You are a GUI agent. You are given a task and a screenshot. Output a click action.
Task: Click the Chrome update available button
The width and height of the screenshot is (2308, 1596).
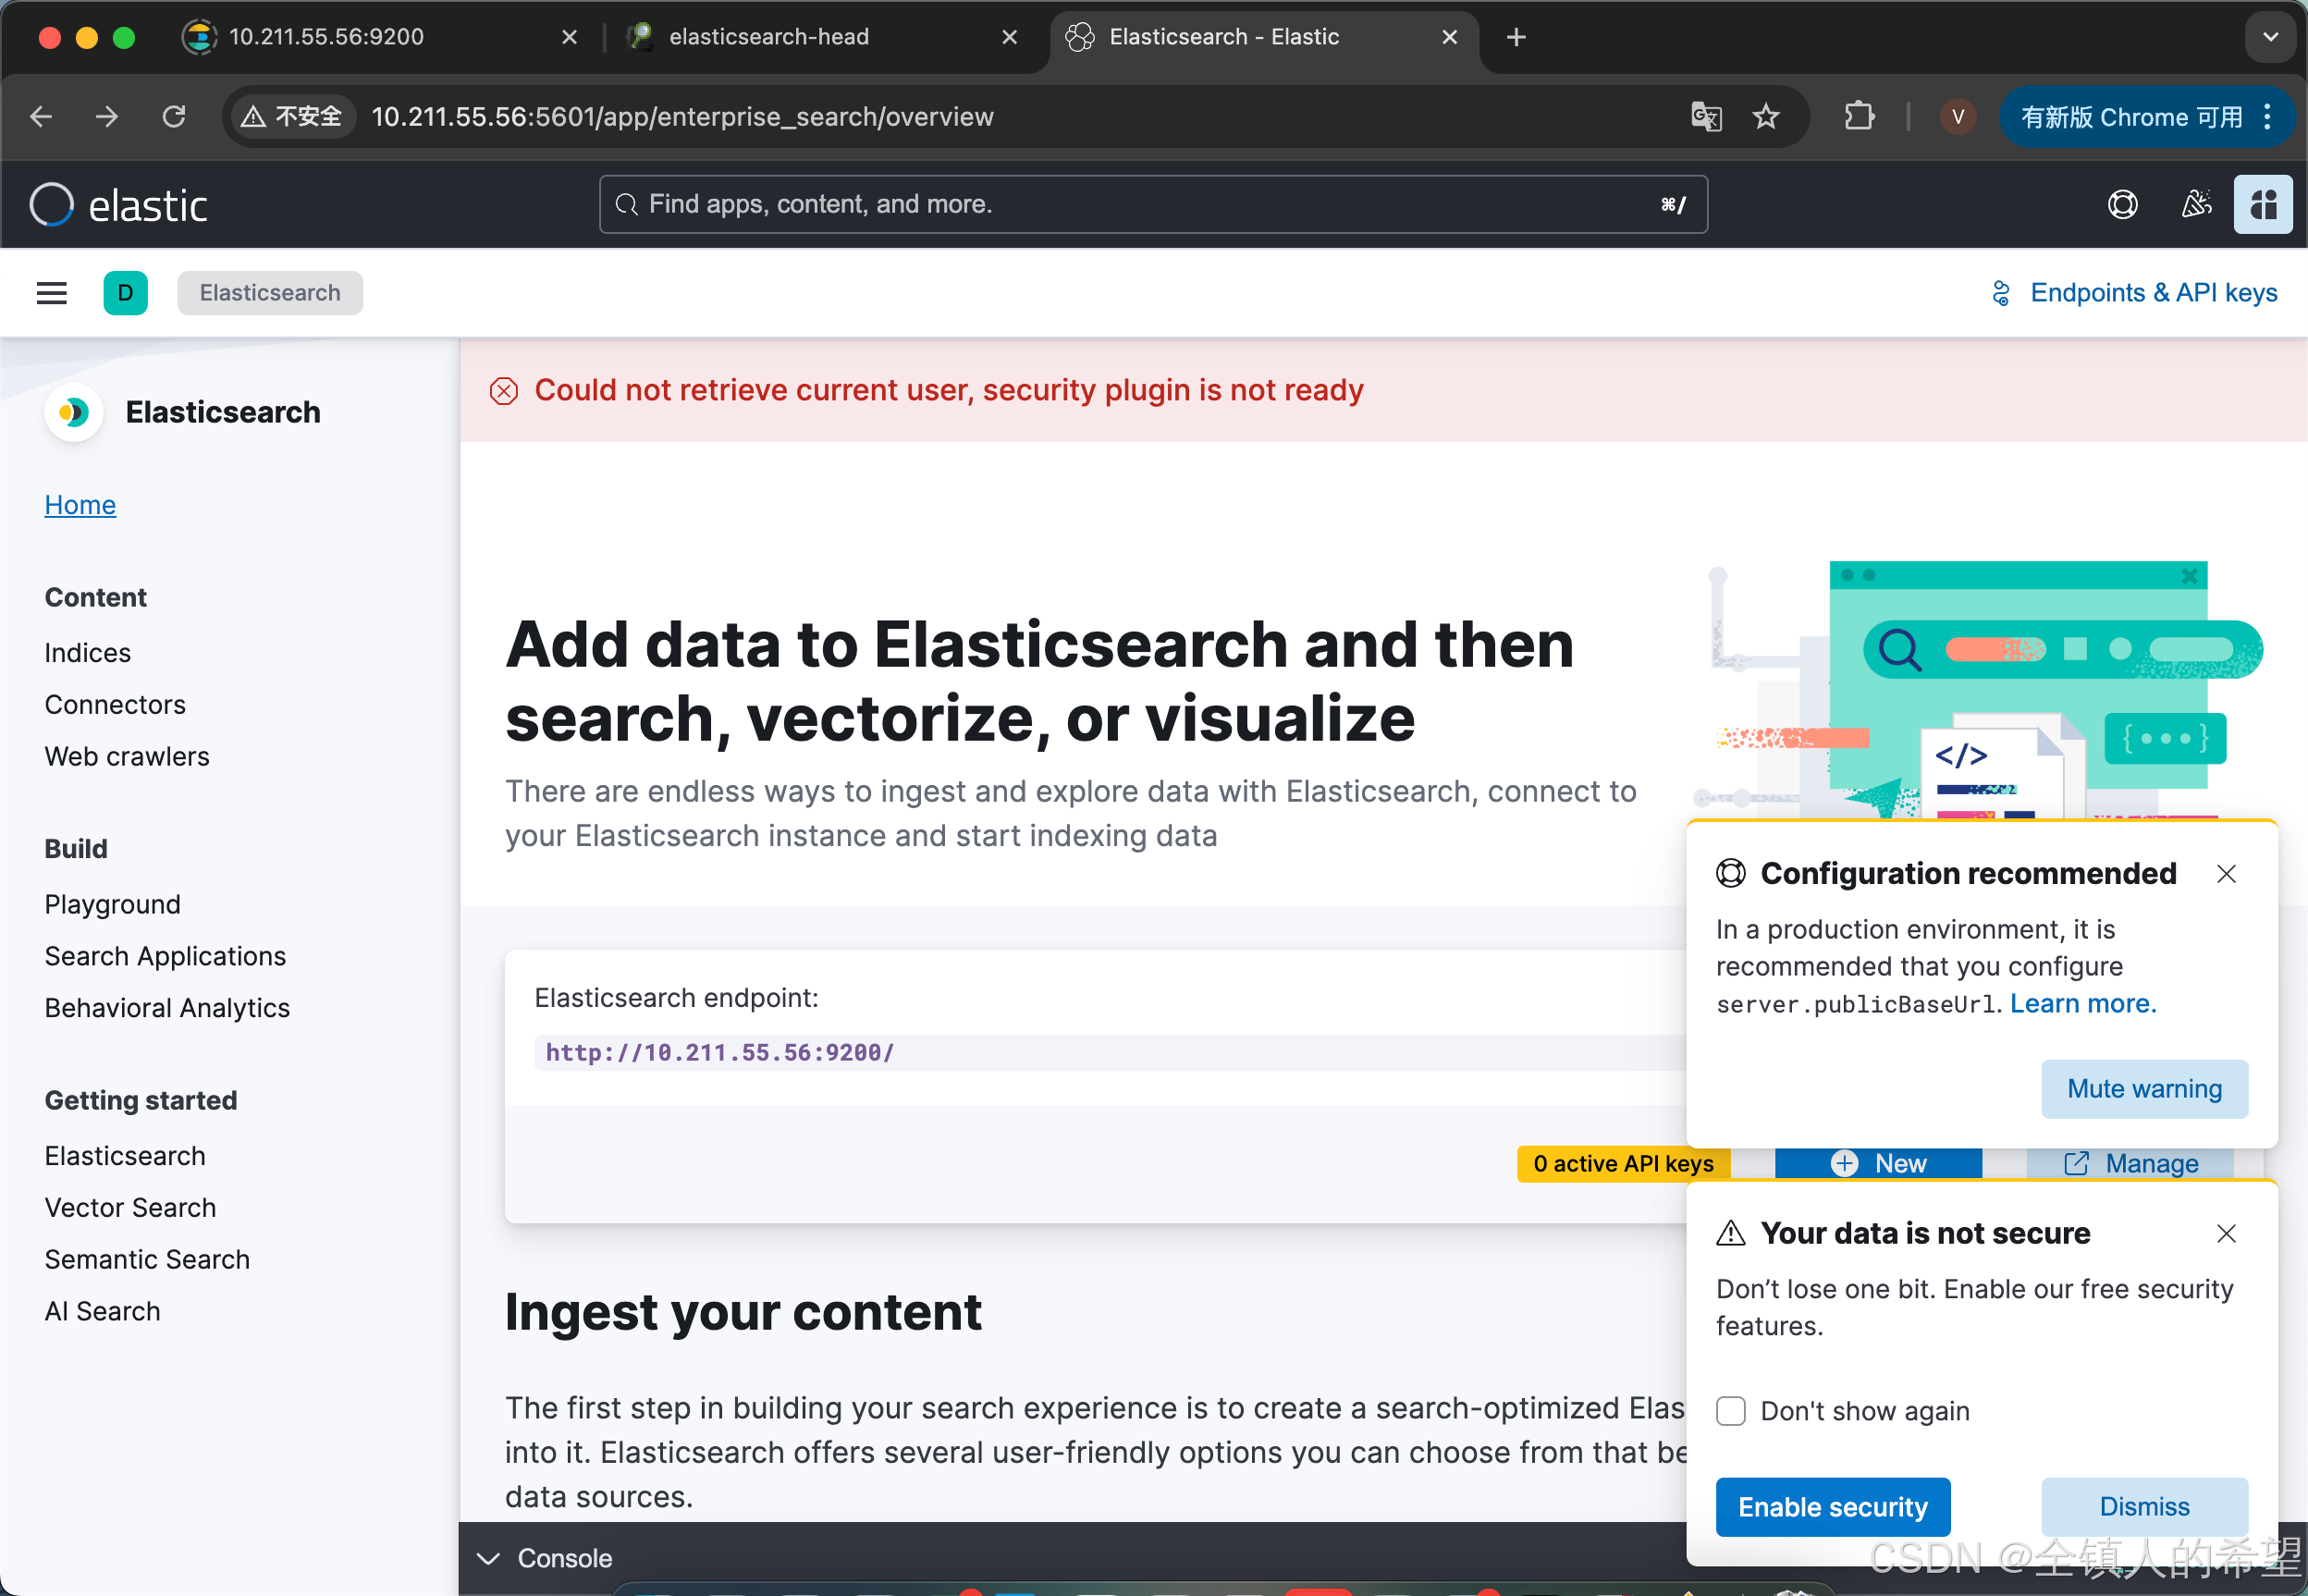tap(2130, 117)
